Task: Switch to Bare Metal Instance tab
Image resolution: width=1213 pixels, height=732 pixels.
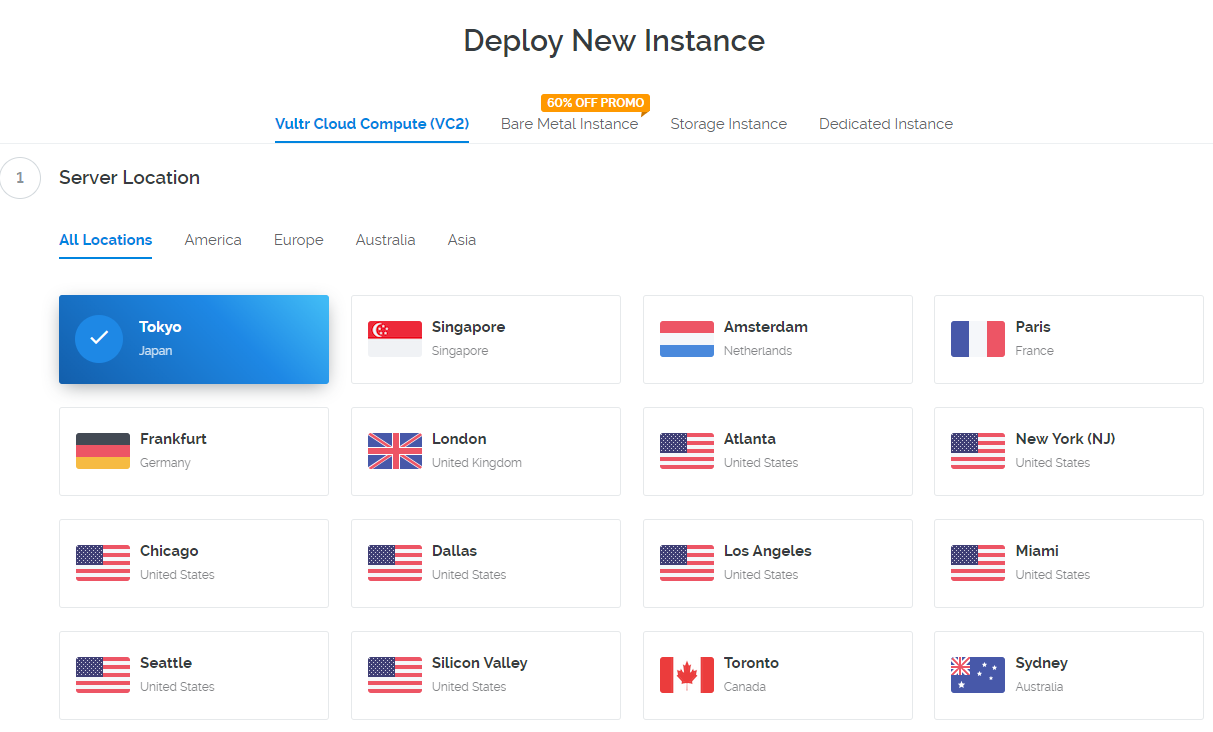Action: [x=569, y=124]
